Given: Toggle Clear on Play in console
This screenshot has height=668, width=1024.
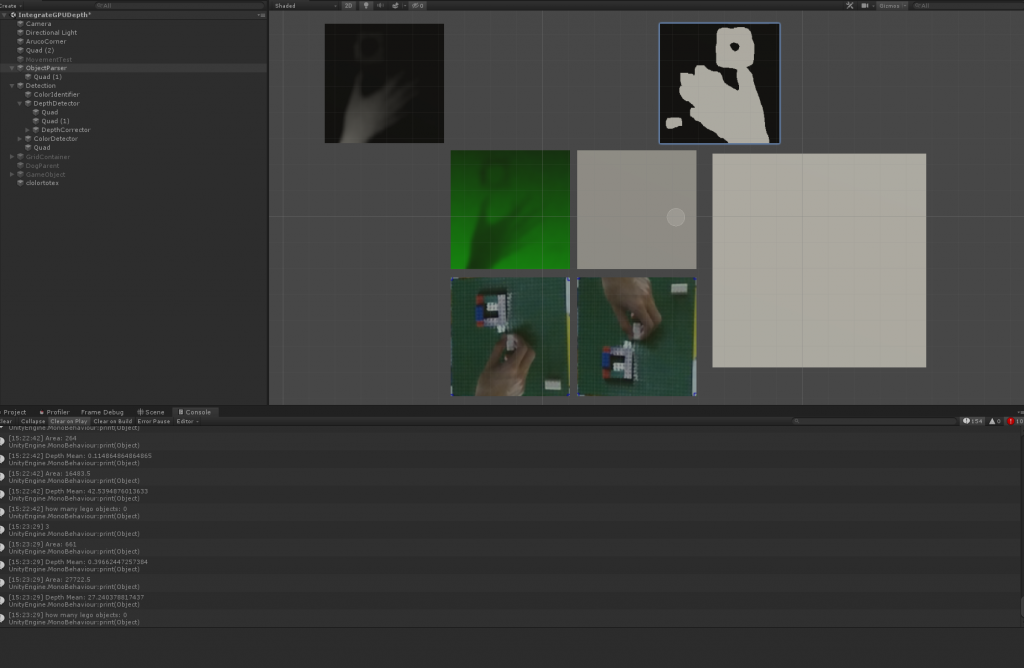Looking at the screenshot, I should pyautogui.click(x=69, y=421).
